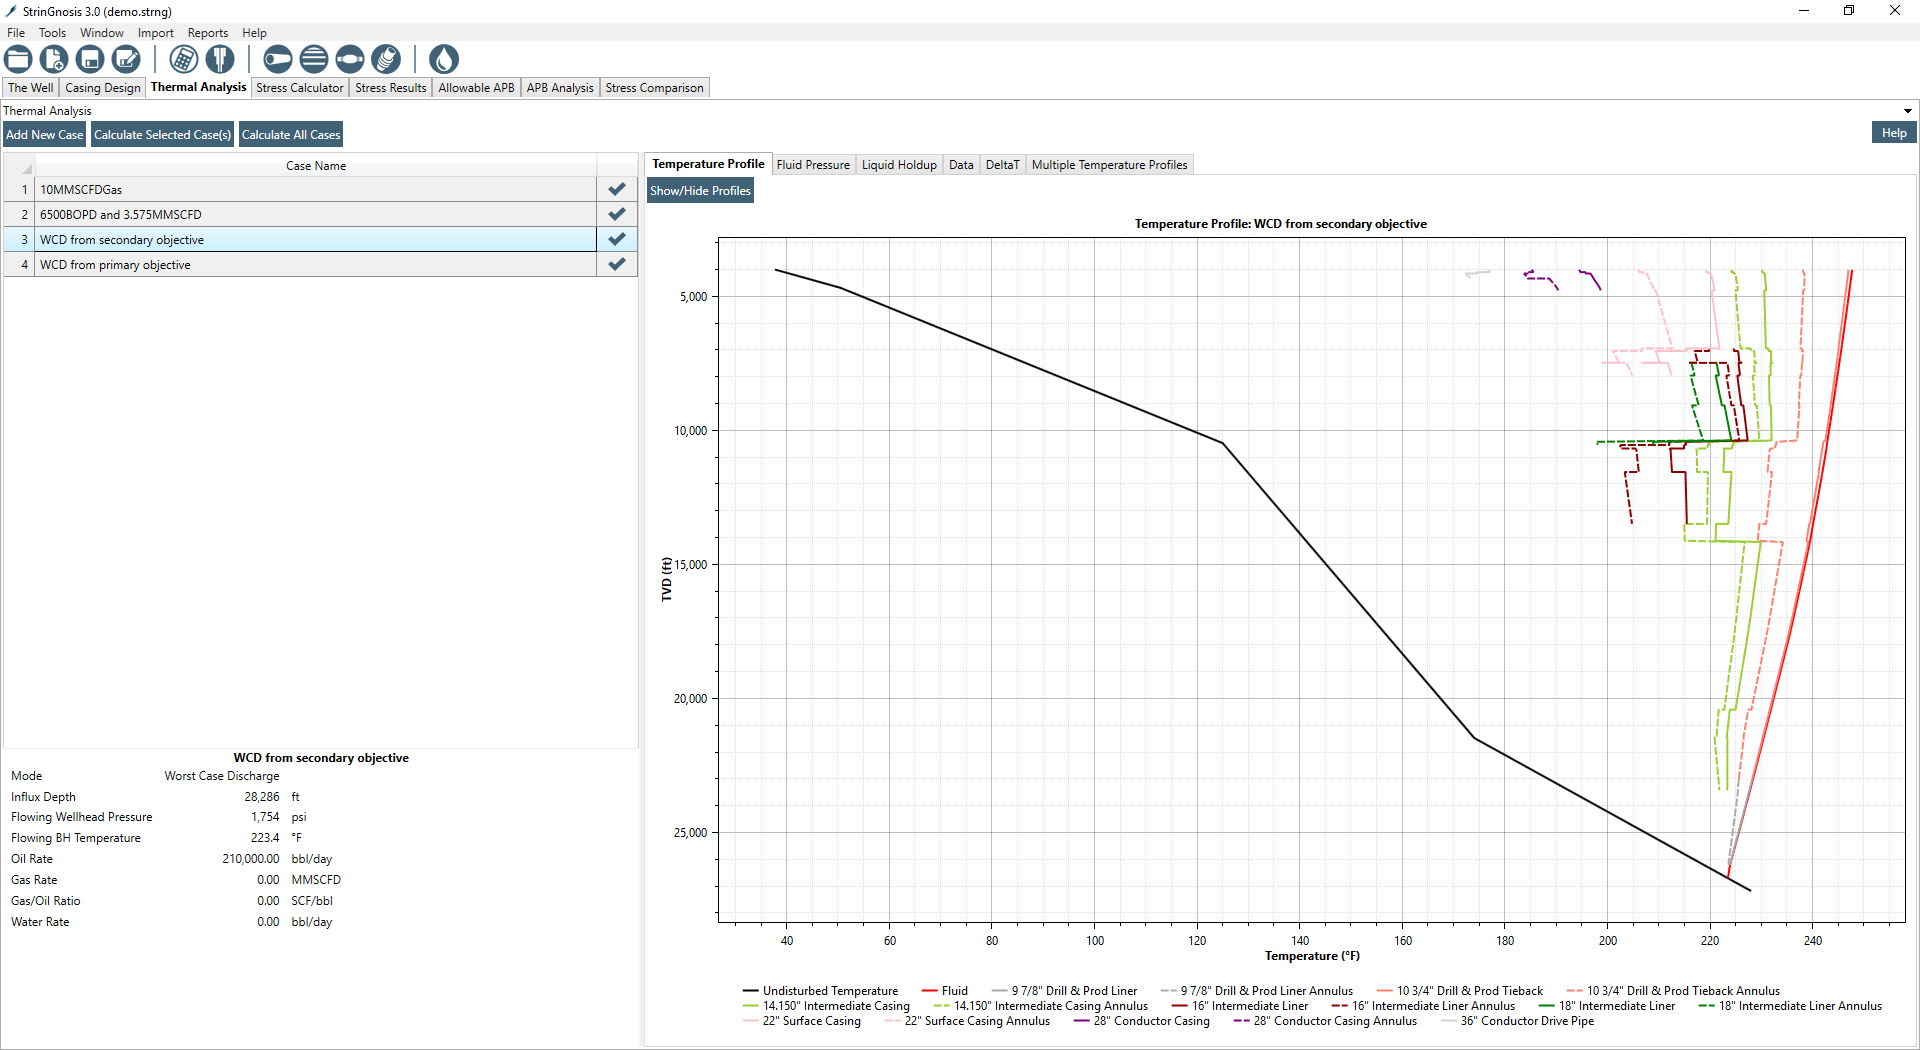Click the Flowing BH Temperature value 223.4
1920x1050 pixels.
tap(265, 838)
